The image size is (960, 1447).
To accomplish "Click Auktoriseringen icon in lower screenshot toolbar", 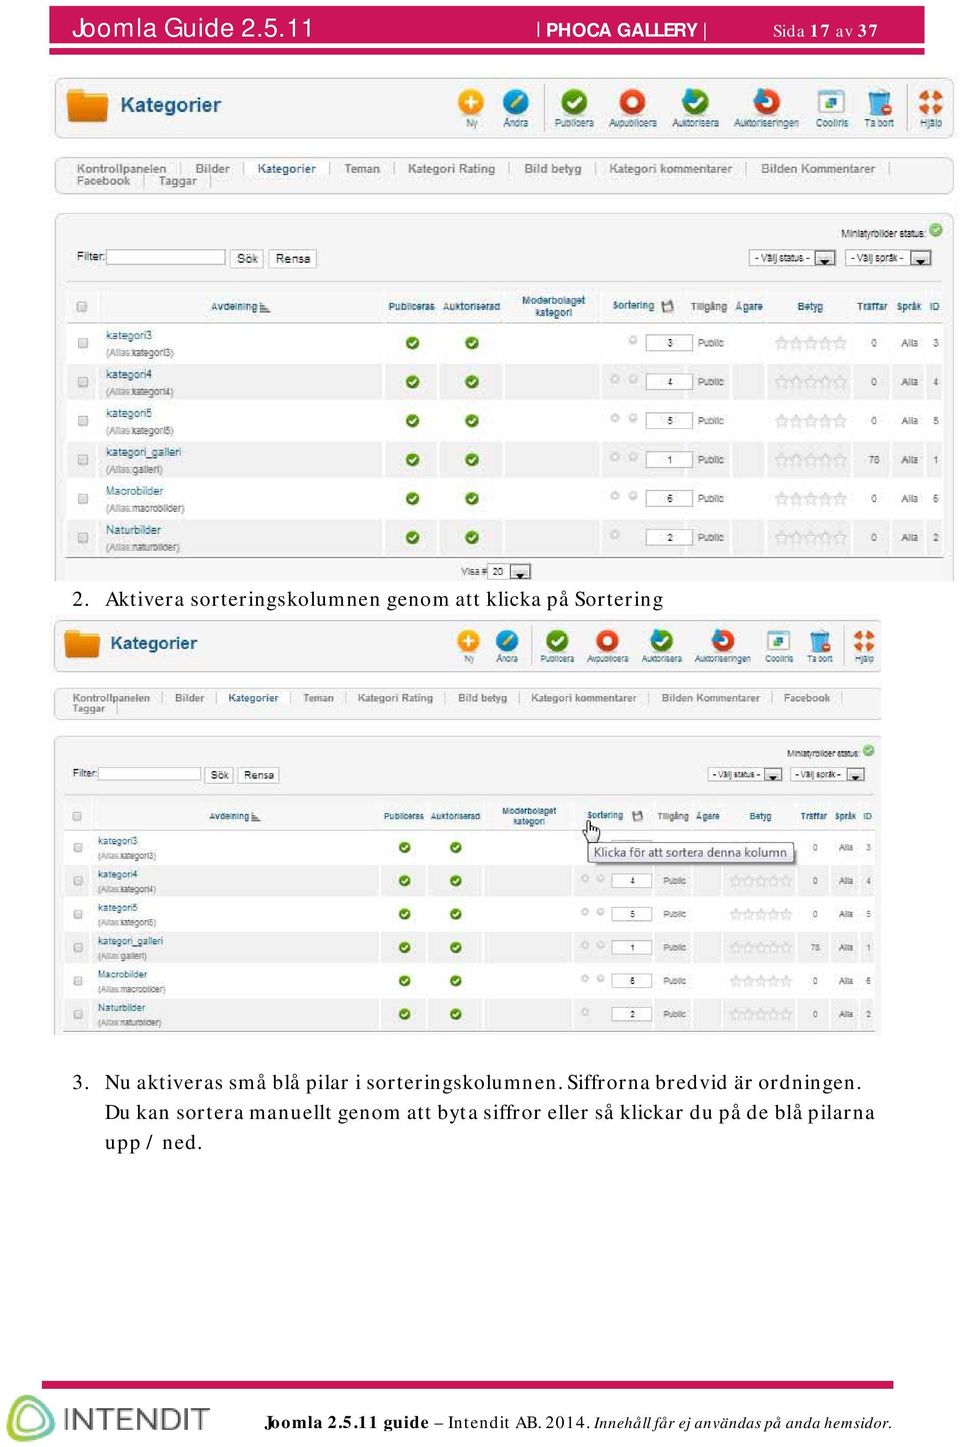I will (x=722, y=640).
